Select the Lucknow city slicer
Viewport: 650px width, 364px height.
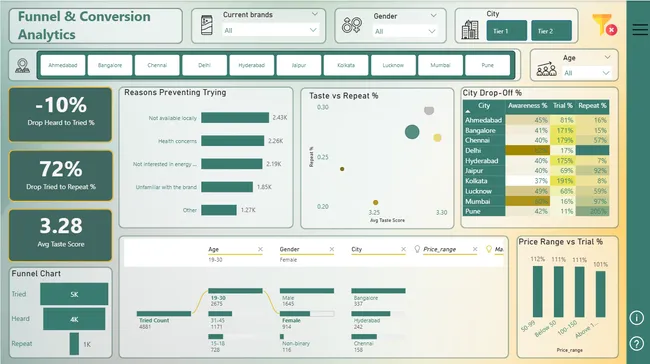tap(393, 65)
